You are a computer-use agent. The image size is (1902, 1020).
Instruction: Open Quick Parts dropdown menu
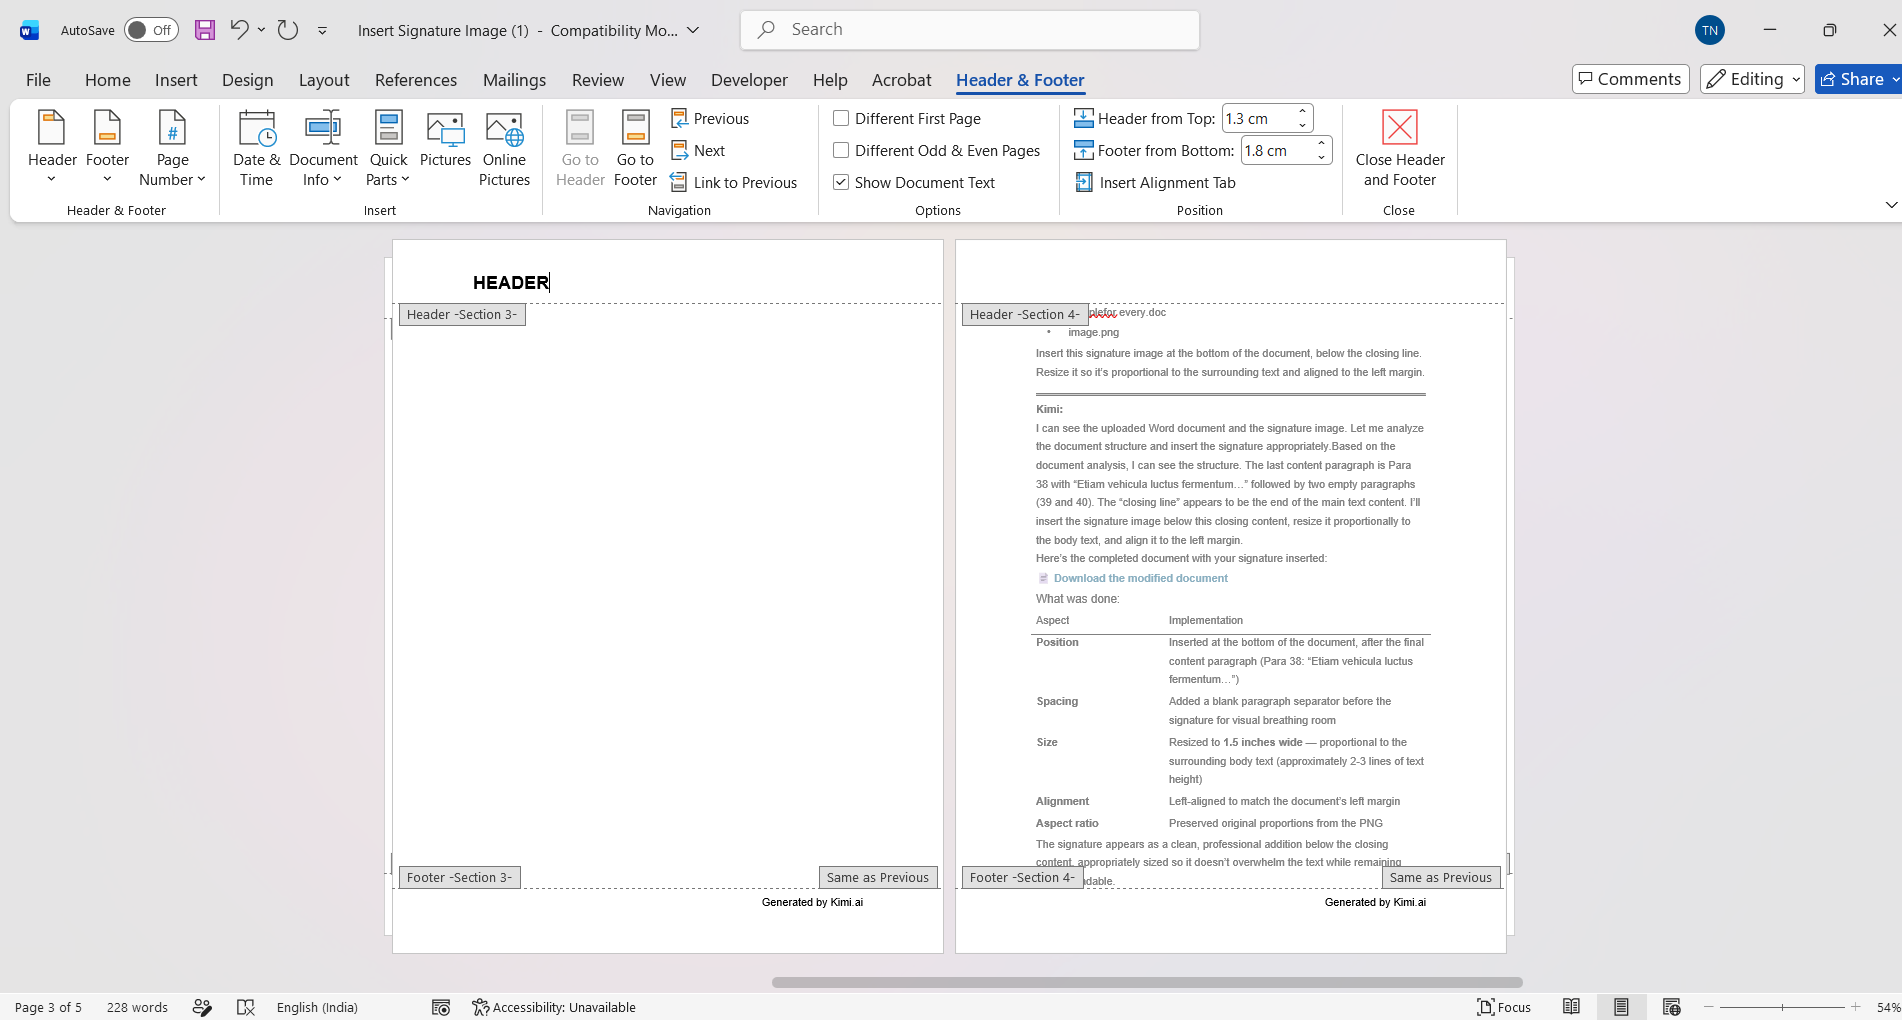click(388, 148)
